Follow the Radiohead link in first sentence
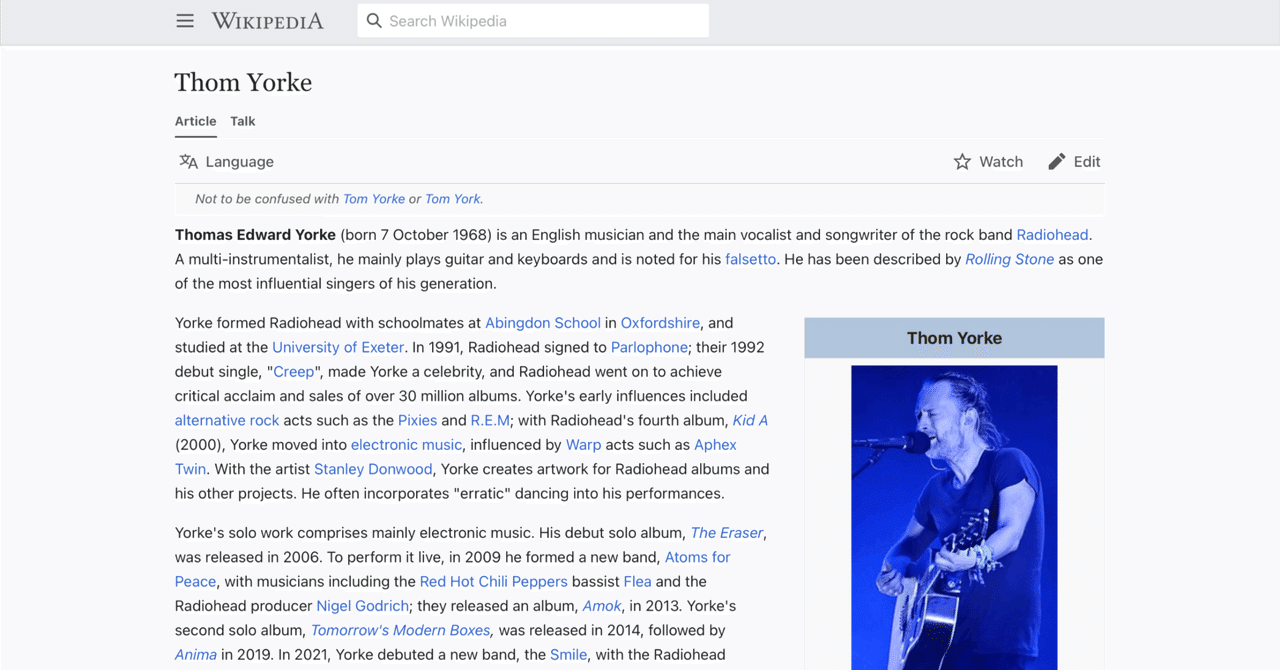1280x670 pixels. click(x=1052, y=235)
